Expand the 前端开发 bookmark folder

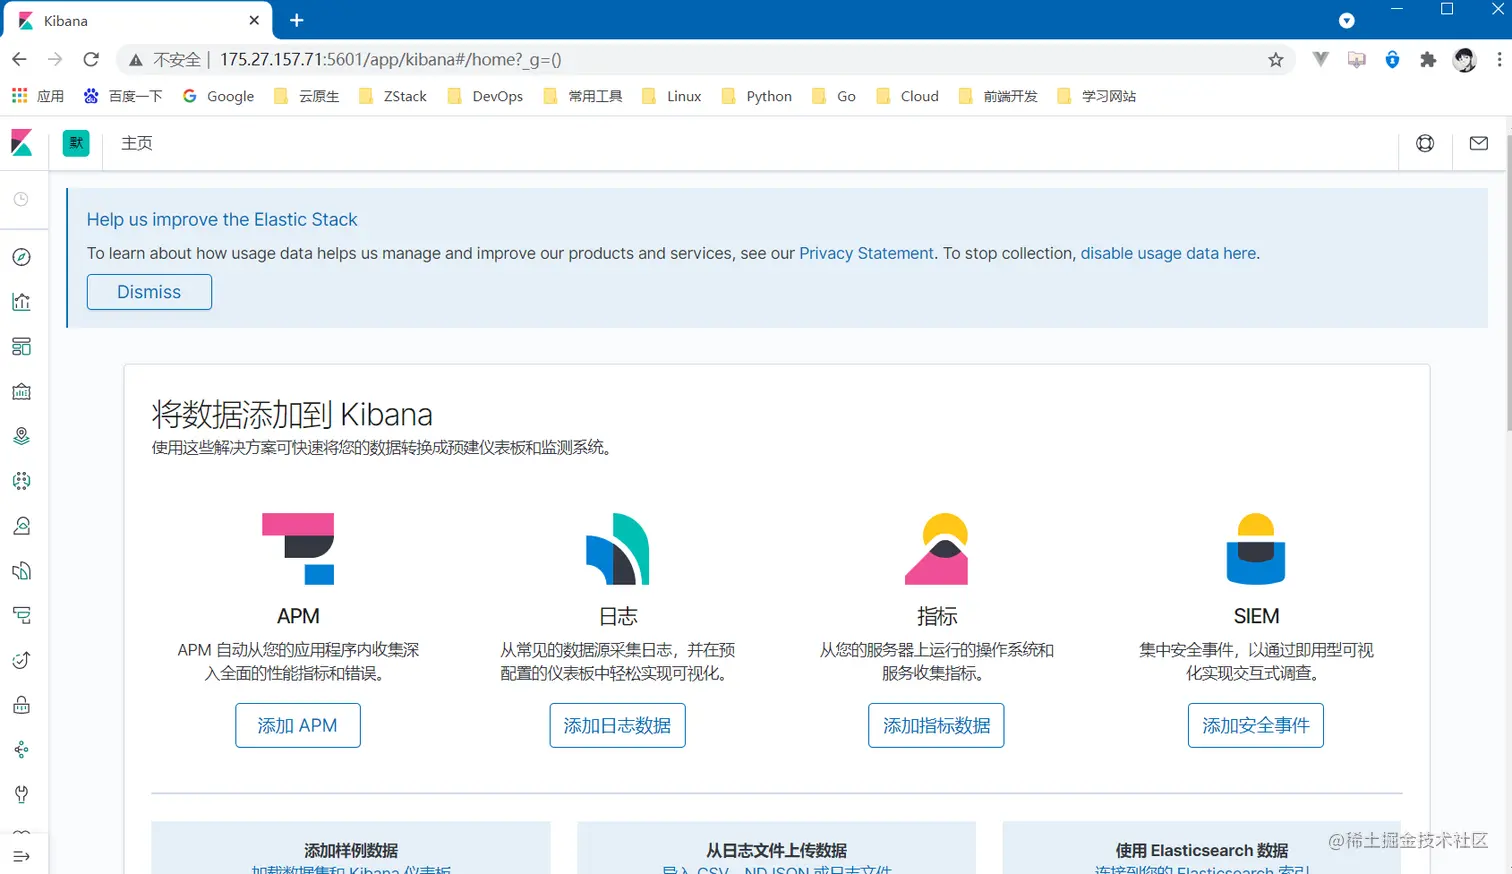998,96
